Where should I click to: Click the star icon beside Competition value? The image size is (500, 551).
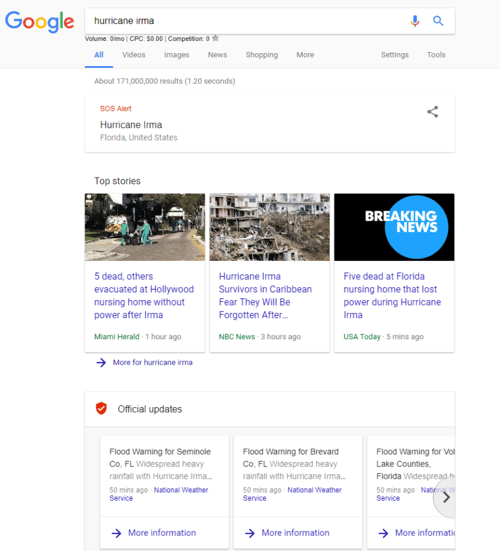(215, 38)
